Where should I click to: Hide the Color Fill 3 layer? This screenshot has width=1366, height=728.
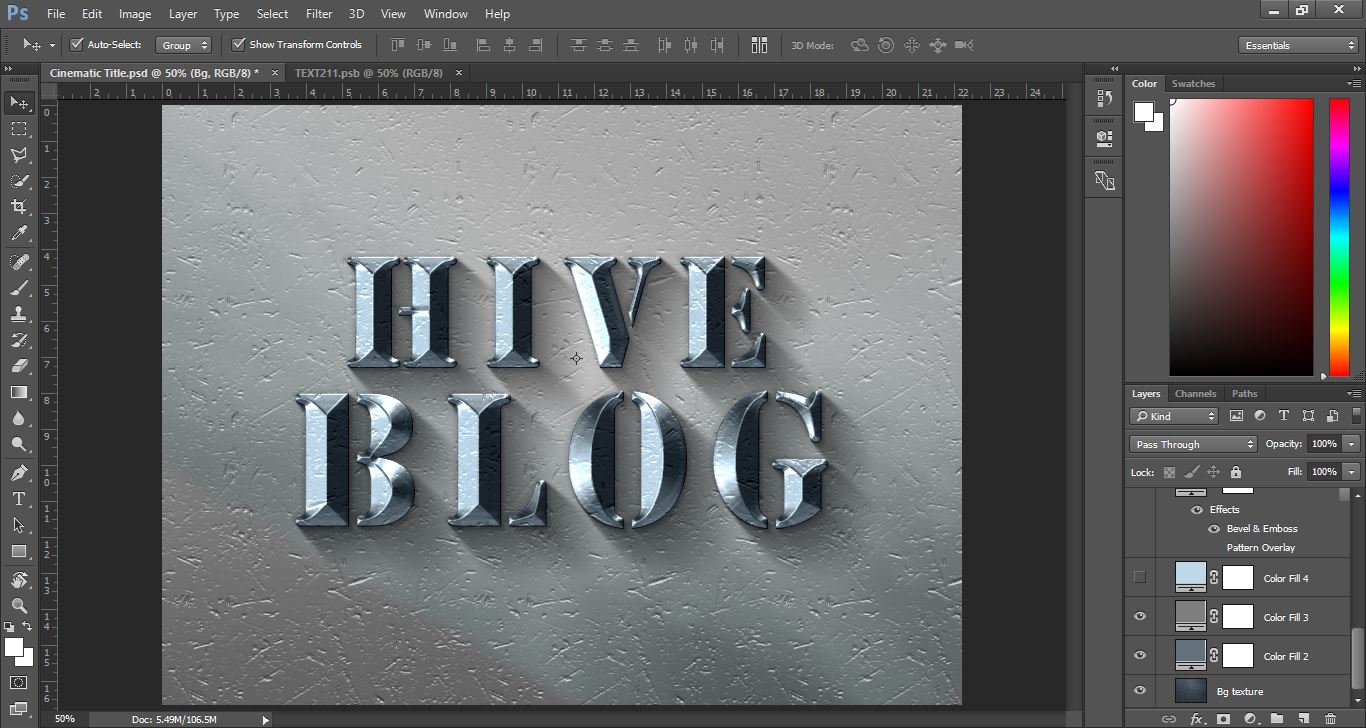pos(1139,616)
